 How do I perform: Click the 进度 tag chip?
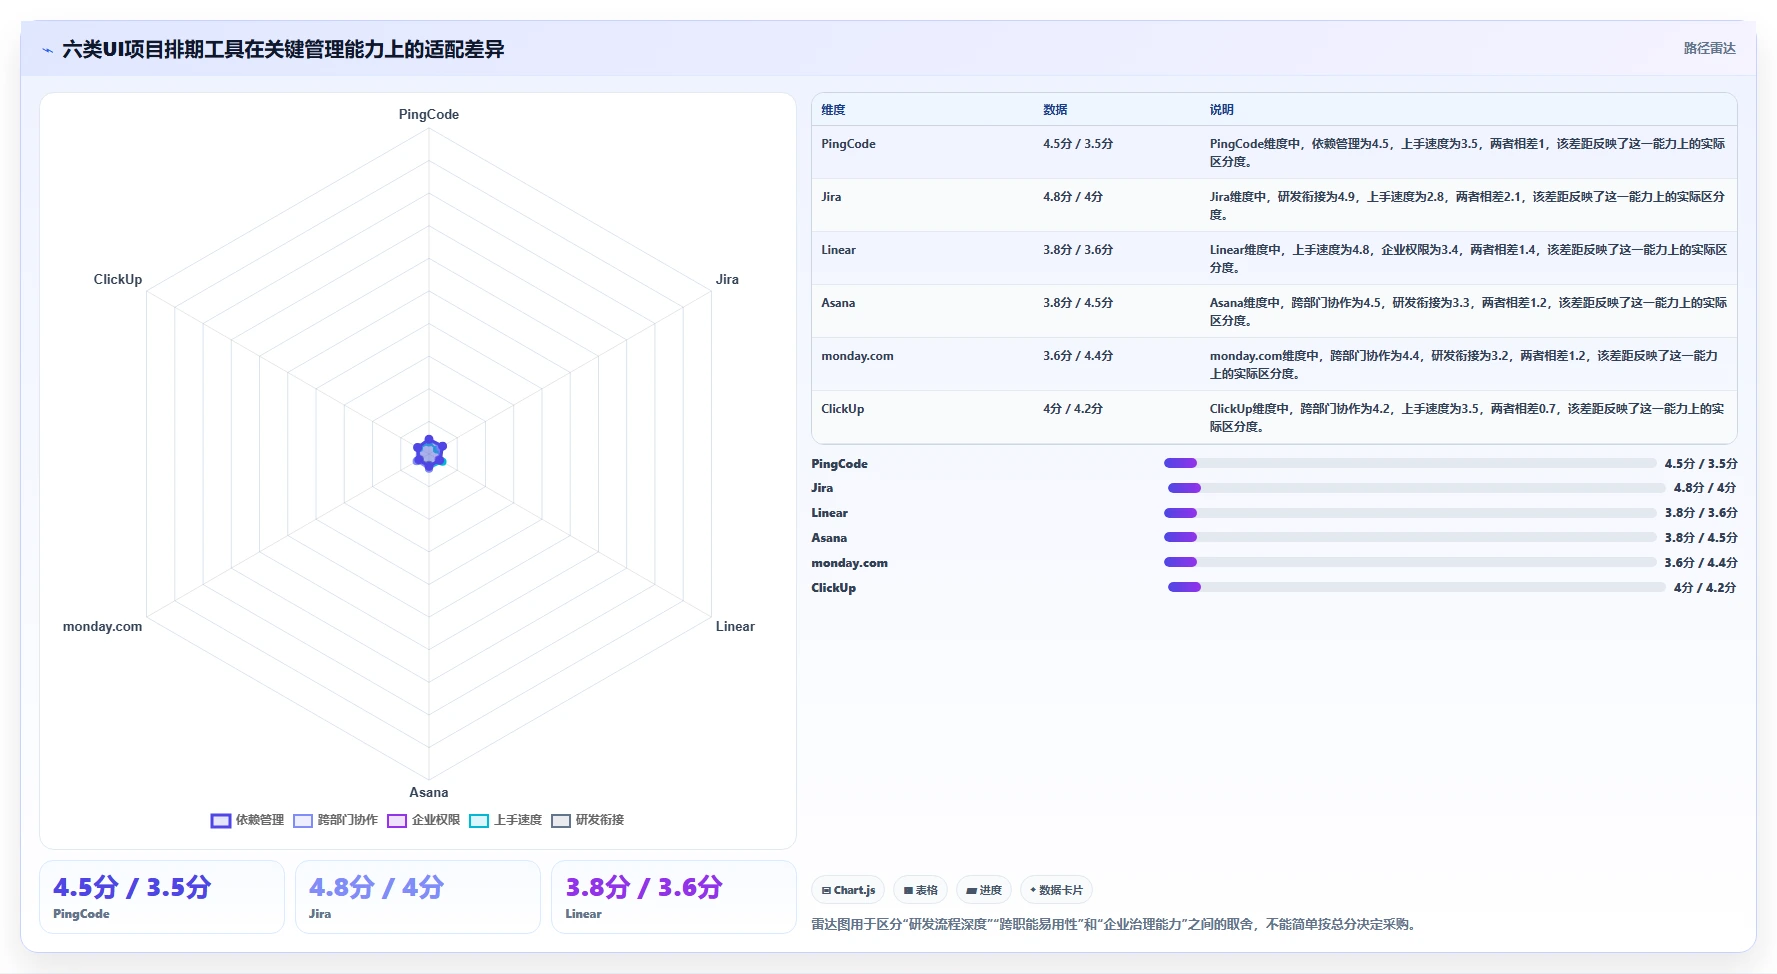pyautogui.click(x=984, y=890)
